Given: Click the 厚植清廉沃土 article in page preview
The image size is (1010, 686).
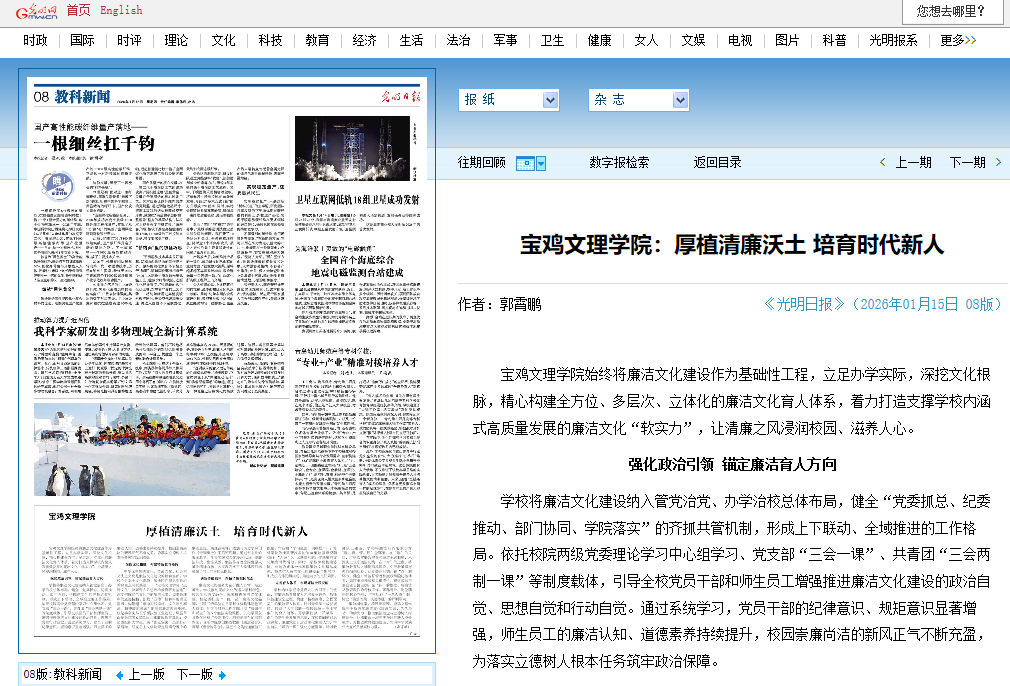Looking at the screenshot, I should click(x=227, y=531).
